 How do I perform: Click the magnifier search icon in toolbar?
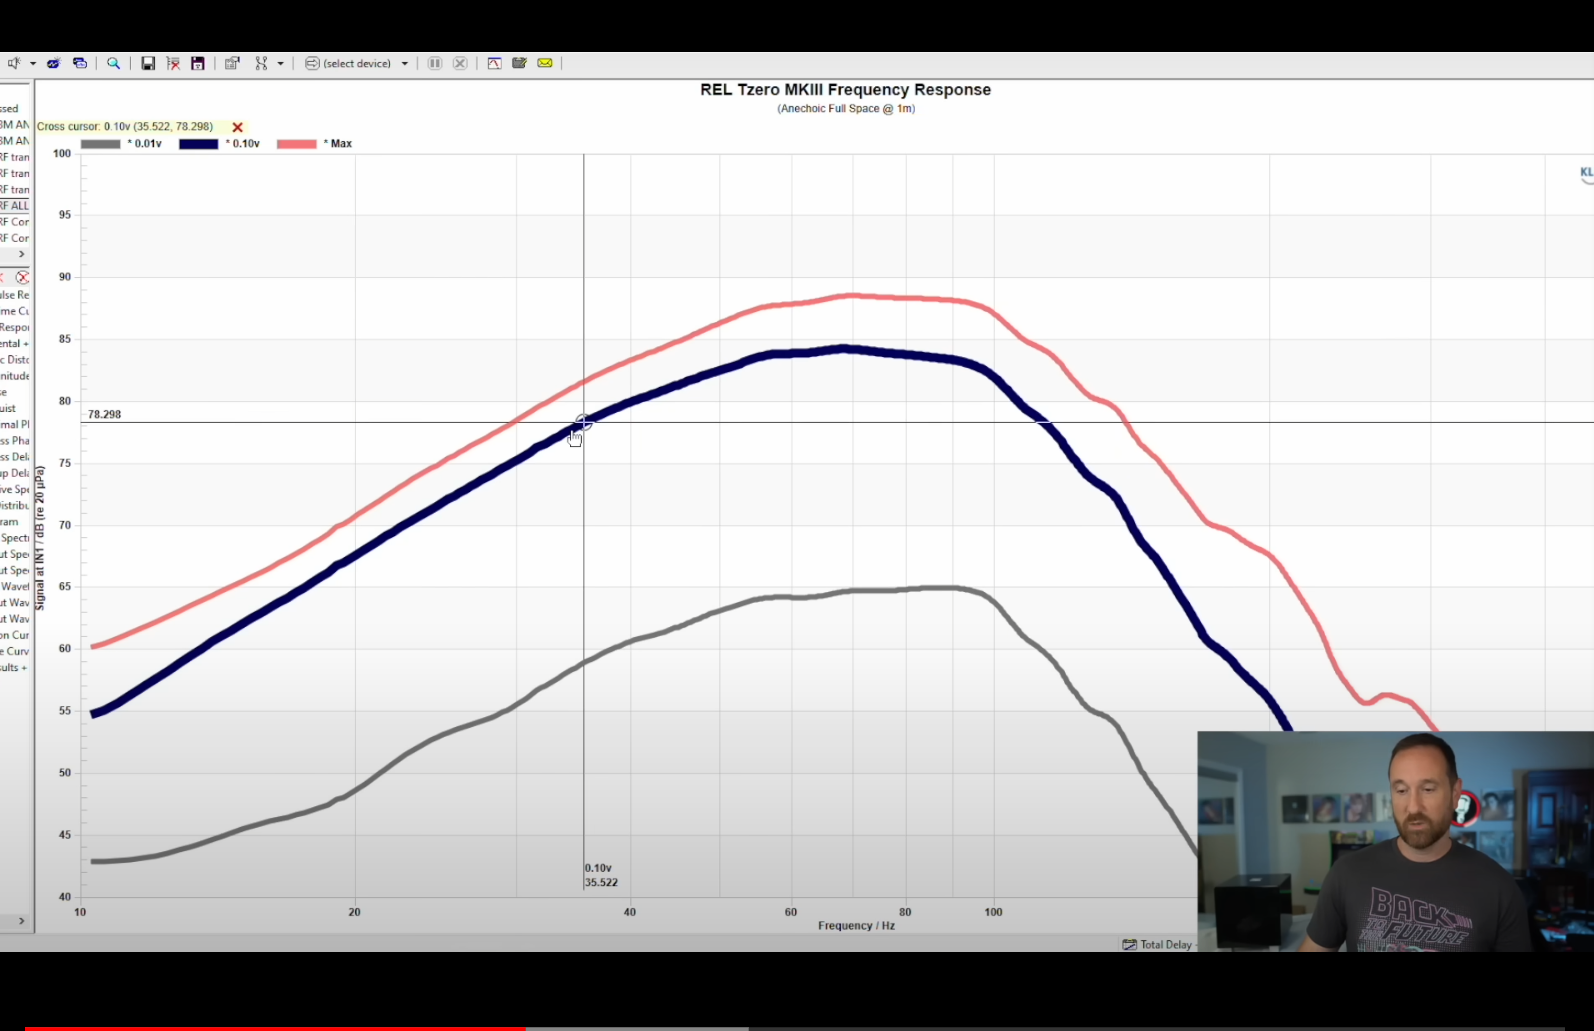tap(114, 63)
